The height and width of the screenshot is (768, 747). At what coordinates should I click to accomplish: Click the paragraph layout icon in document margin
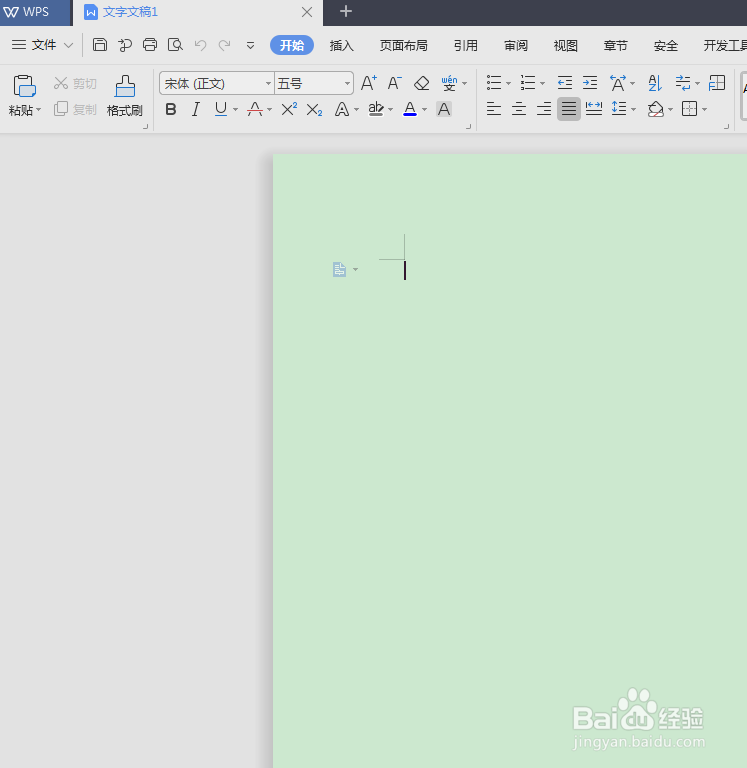click(x=339, y=269)
